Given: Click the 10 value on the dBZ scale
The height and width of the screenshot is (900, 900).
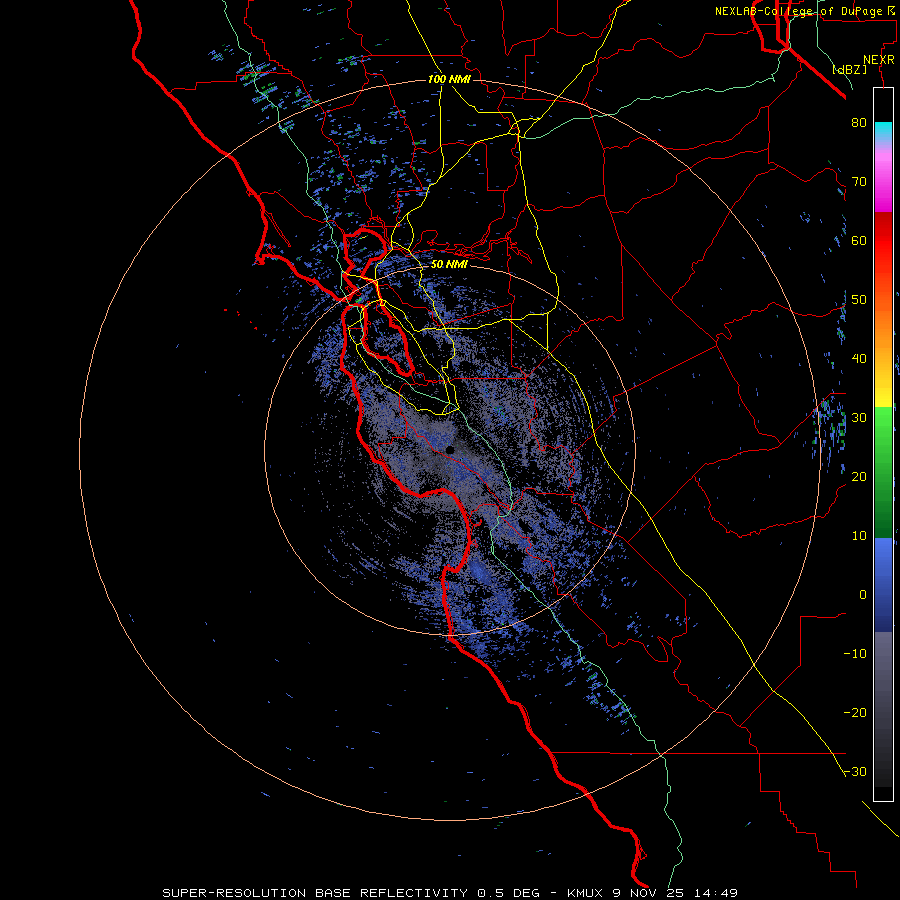Looking at the screenshot, I should 859,536.
